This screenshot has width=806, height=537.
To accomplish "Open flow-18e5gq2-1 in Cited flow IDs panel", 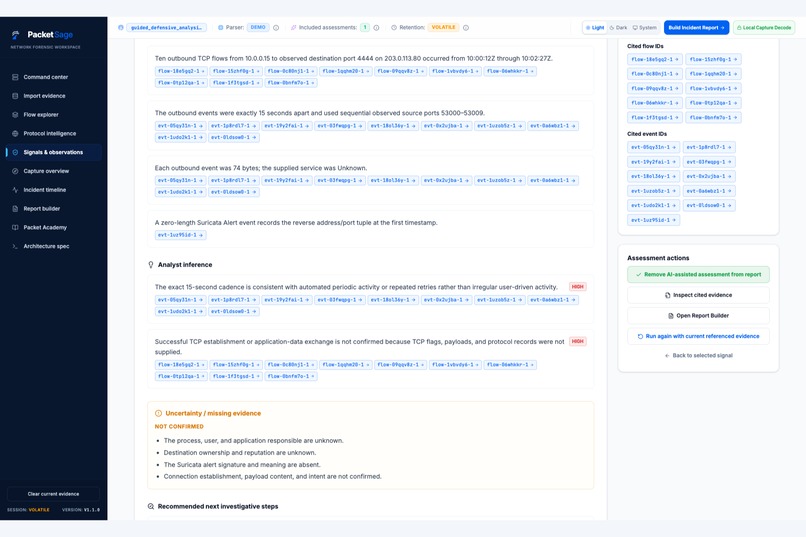I will [x=655, y=60].
